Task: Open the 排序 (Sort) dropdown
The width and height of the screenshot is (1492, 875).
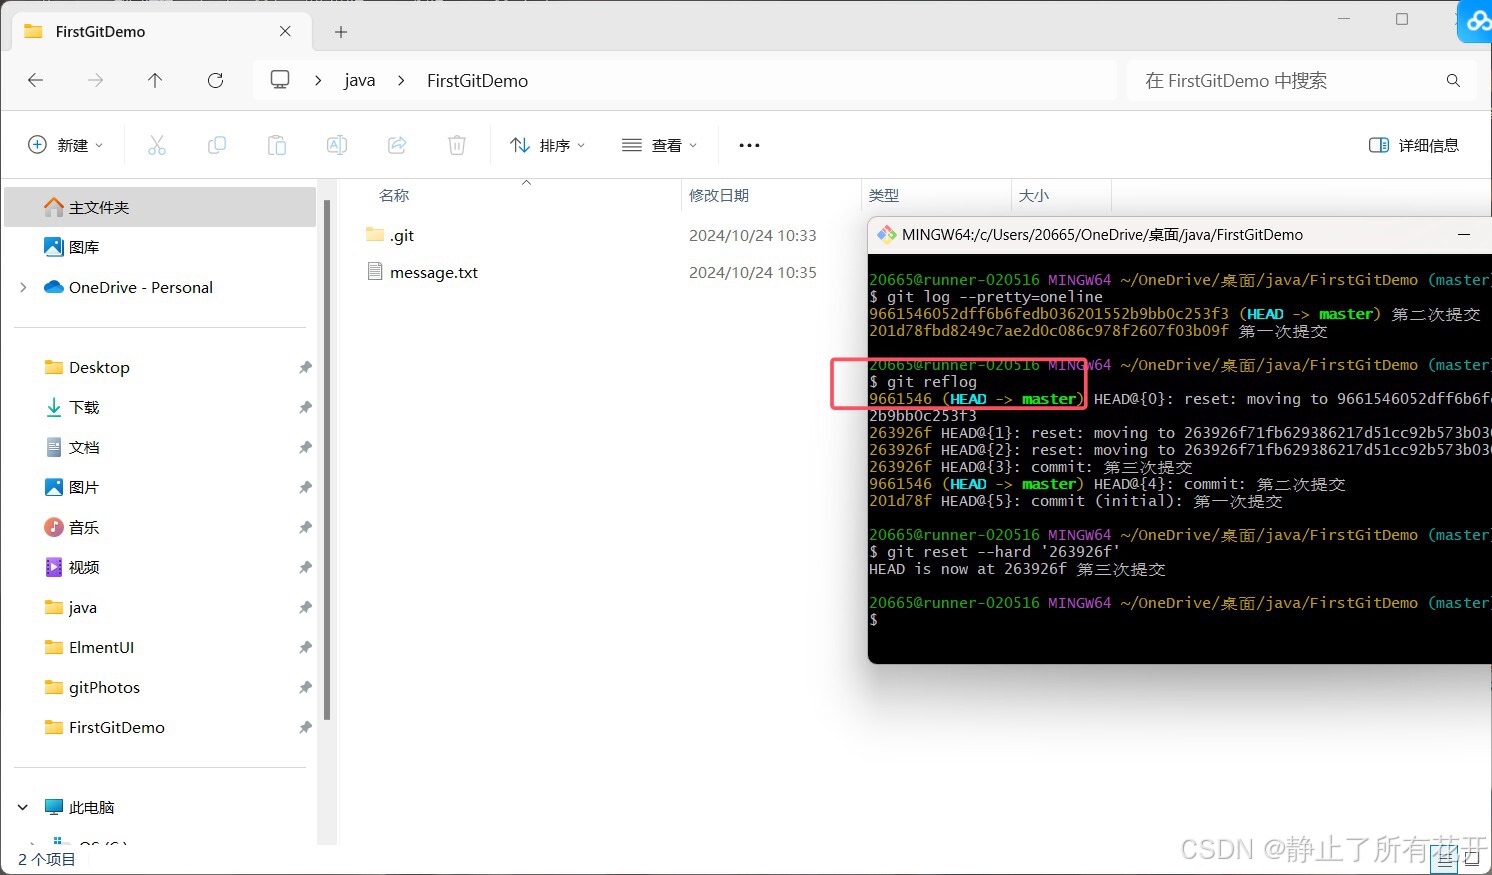Action: 547,145
